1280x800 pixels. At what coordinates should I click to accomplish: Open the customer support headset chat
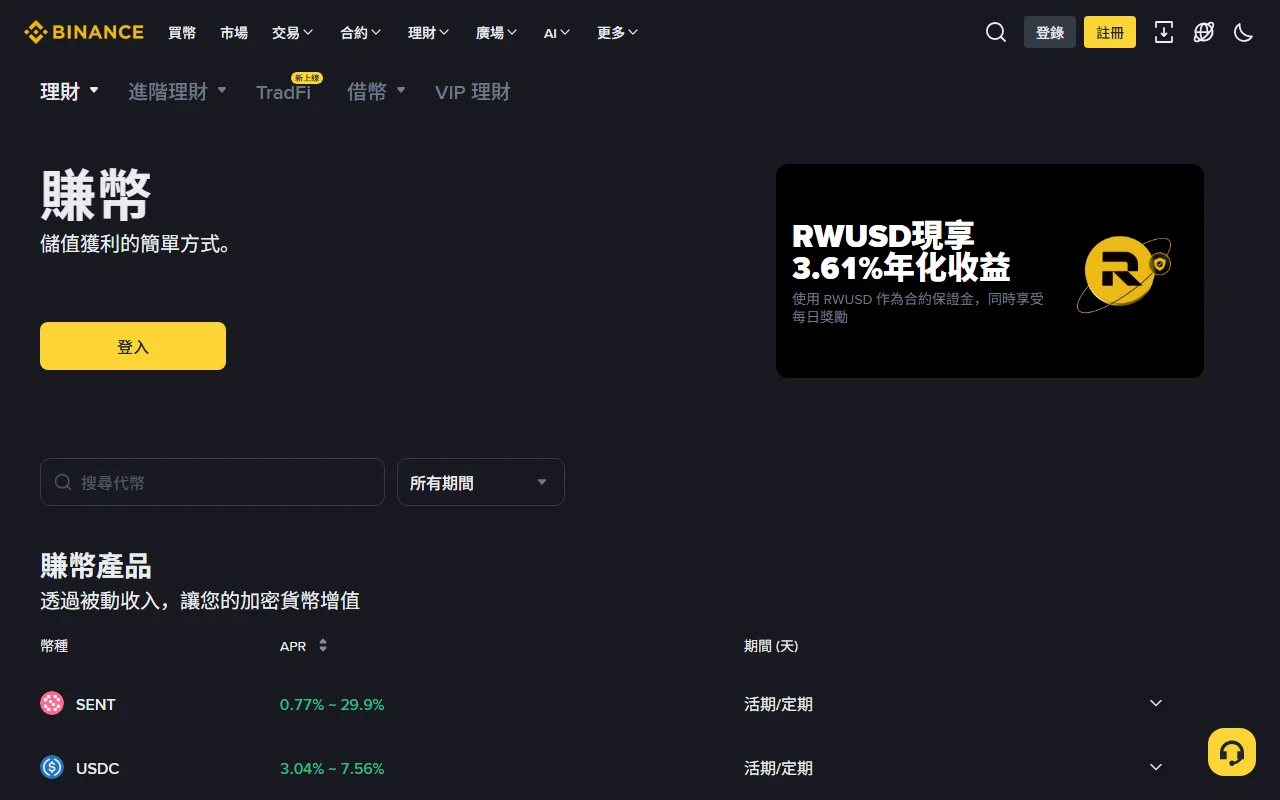coord(1232,752)
